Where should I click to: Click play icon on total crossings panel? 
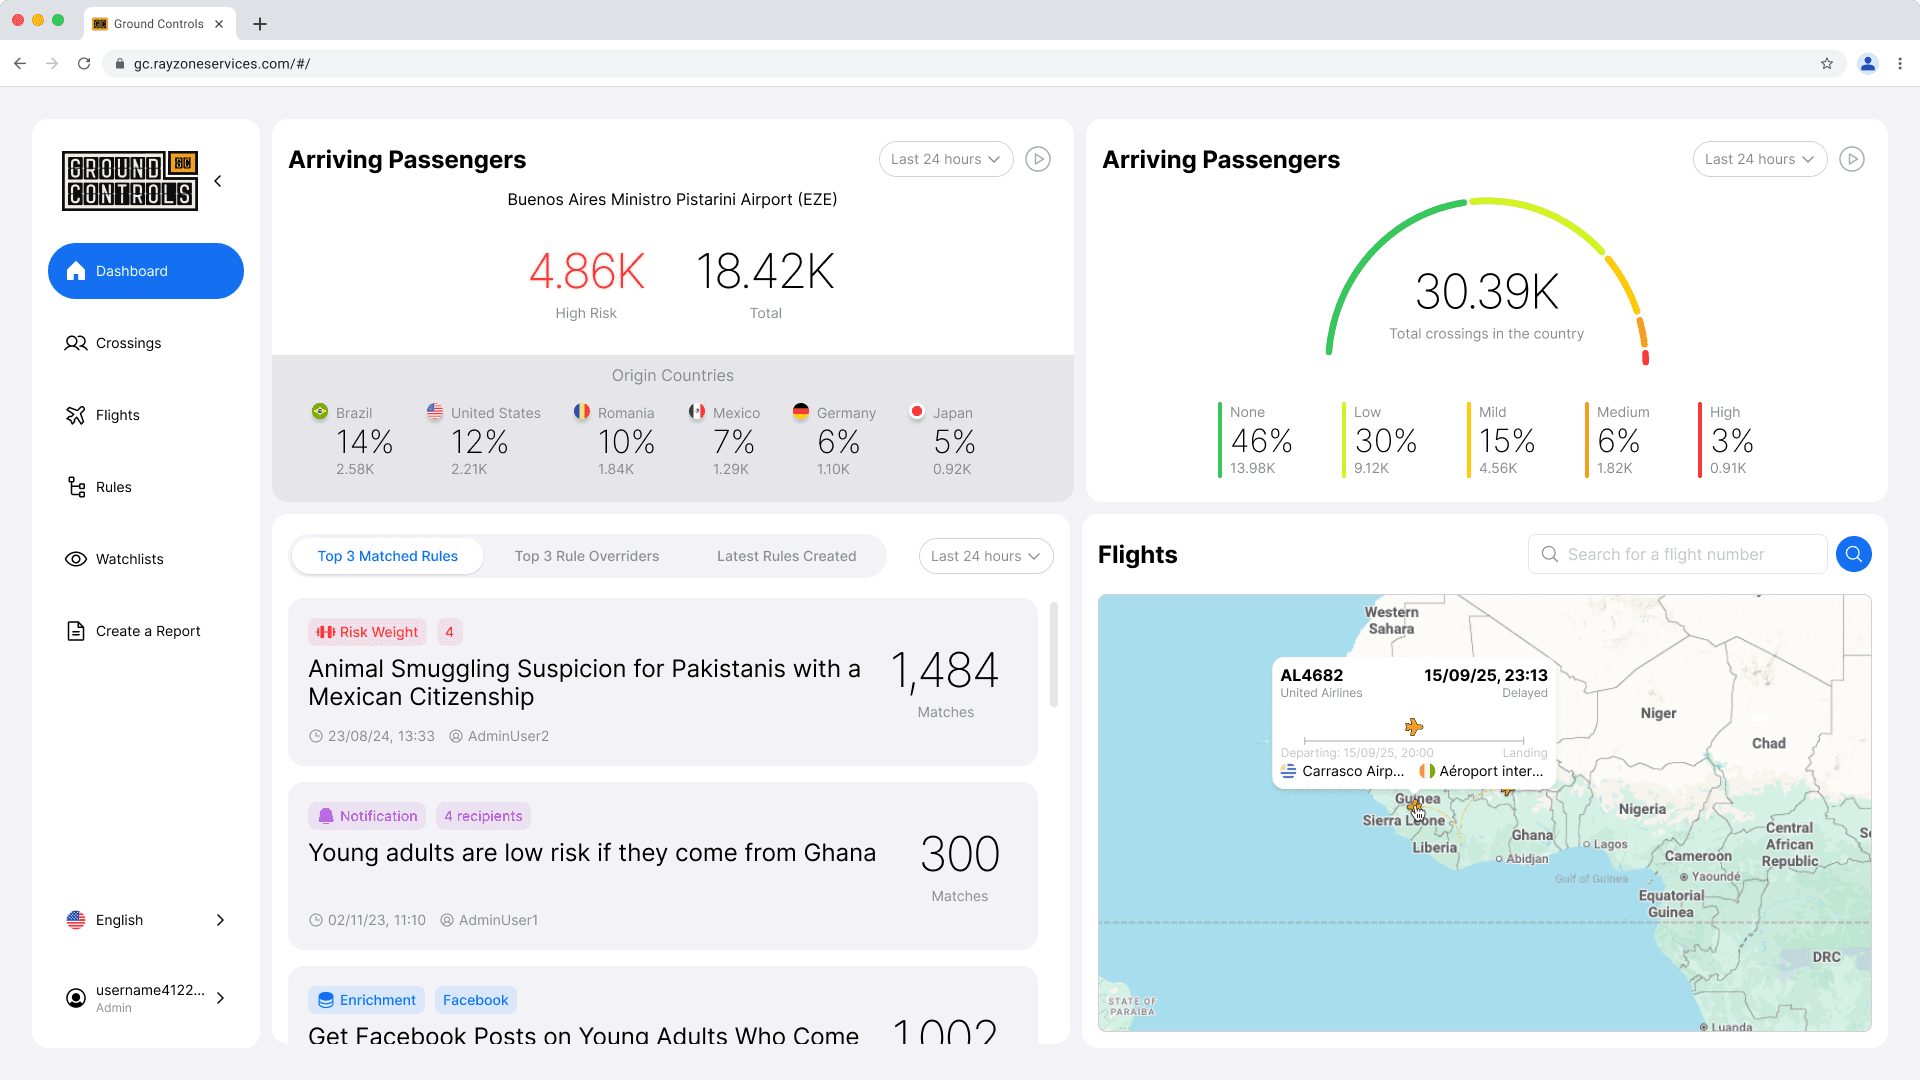(1852, 159)
